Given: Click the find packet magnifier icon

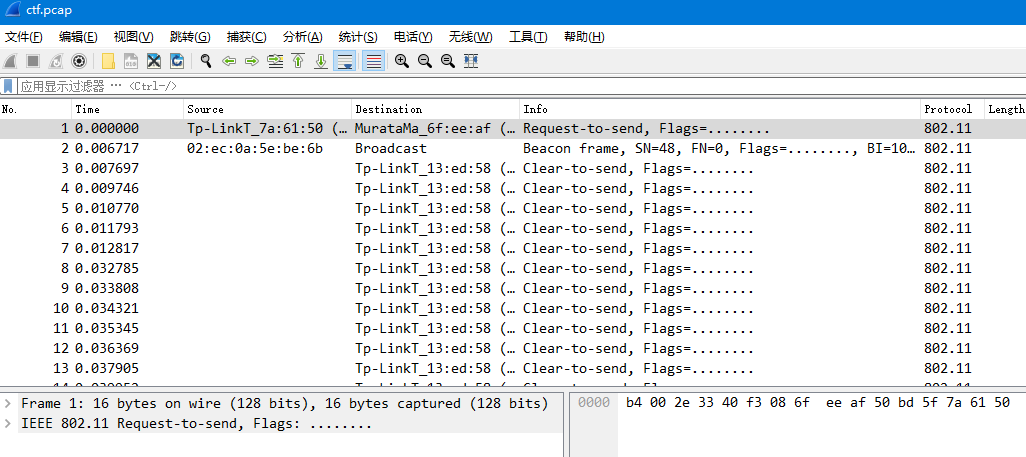Looking at the screenshot, I should [x=206, y=61].
